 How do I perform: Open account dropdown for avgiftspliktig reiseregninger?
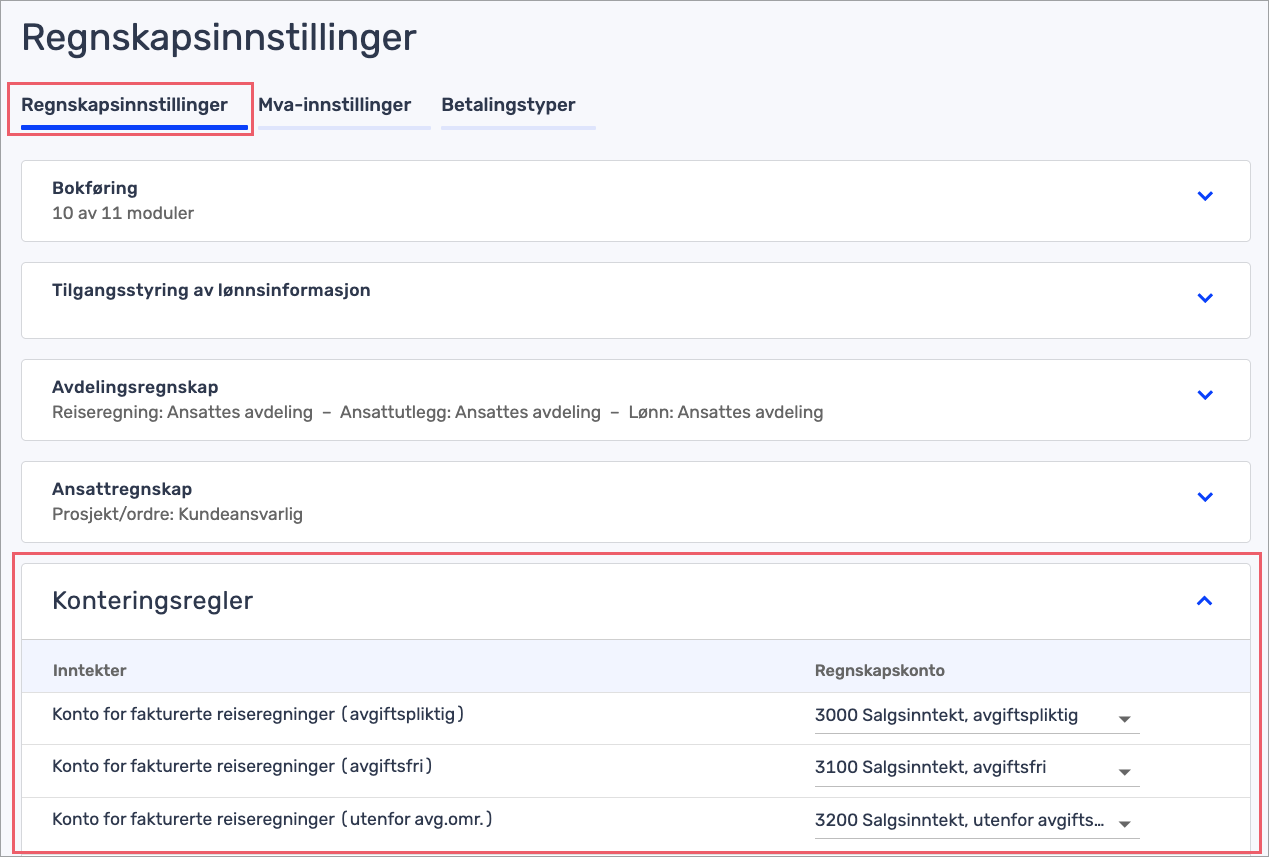1125,719
